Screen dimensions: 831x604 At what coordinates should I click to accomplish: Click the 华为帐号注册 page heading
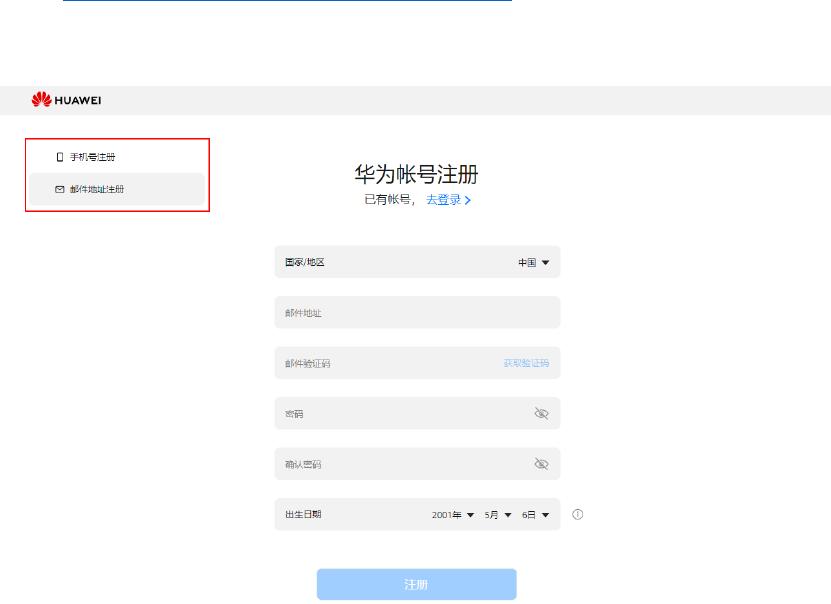coord(417,174)
